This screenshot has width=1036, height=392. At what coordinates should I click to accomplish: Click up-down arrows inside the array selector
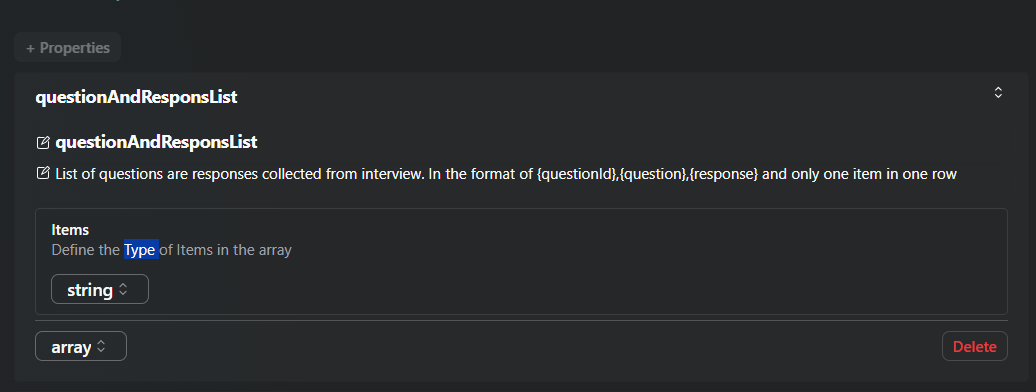[101, 346]
